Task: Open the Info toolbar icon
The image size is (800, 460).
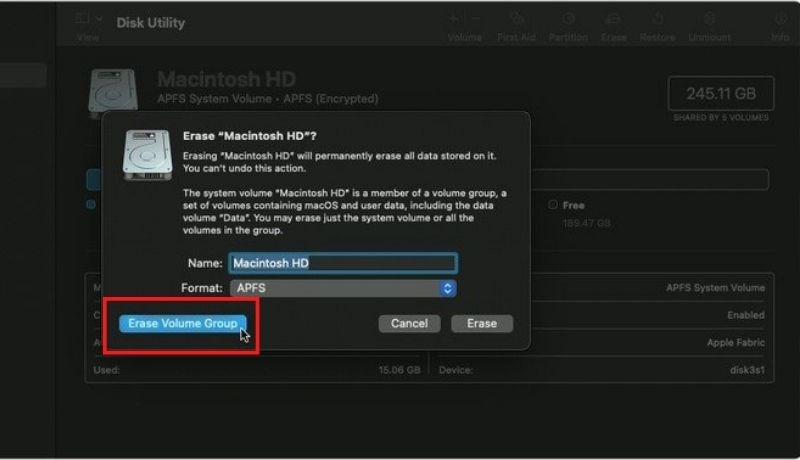Action: point(780,19)
